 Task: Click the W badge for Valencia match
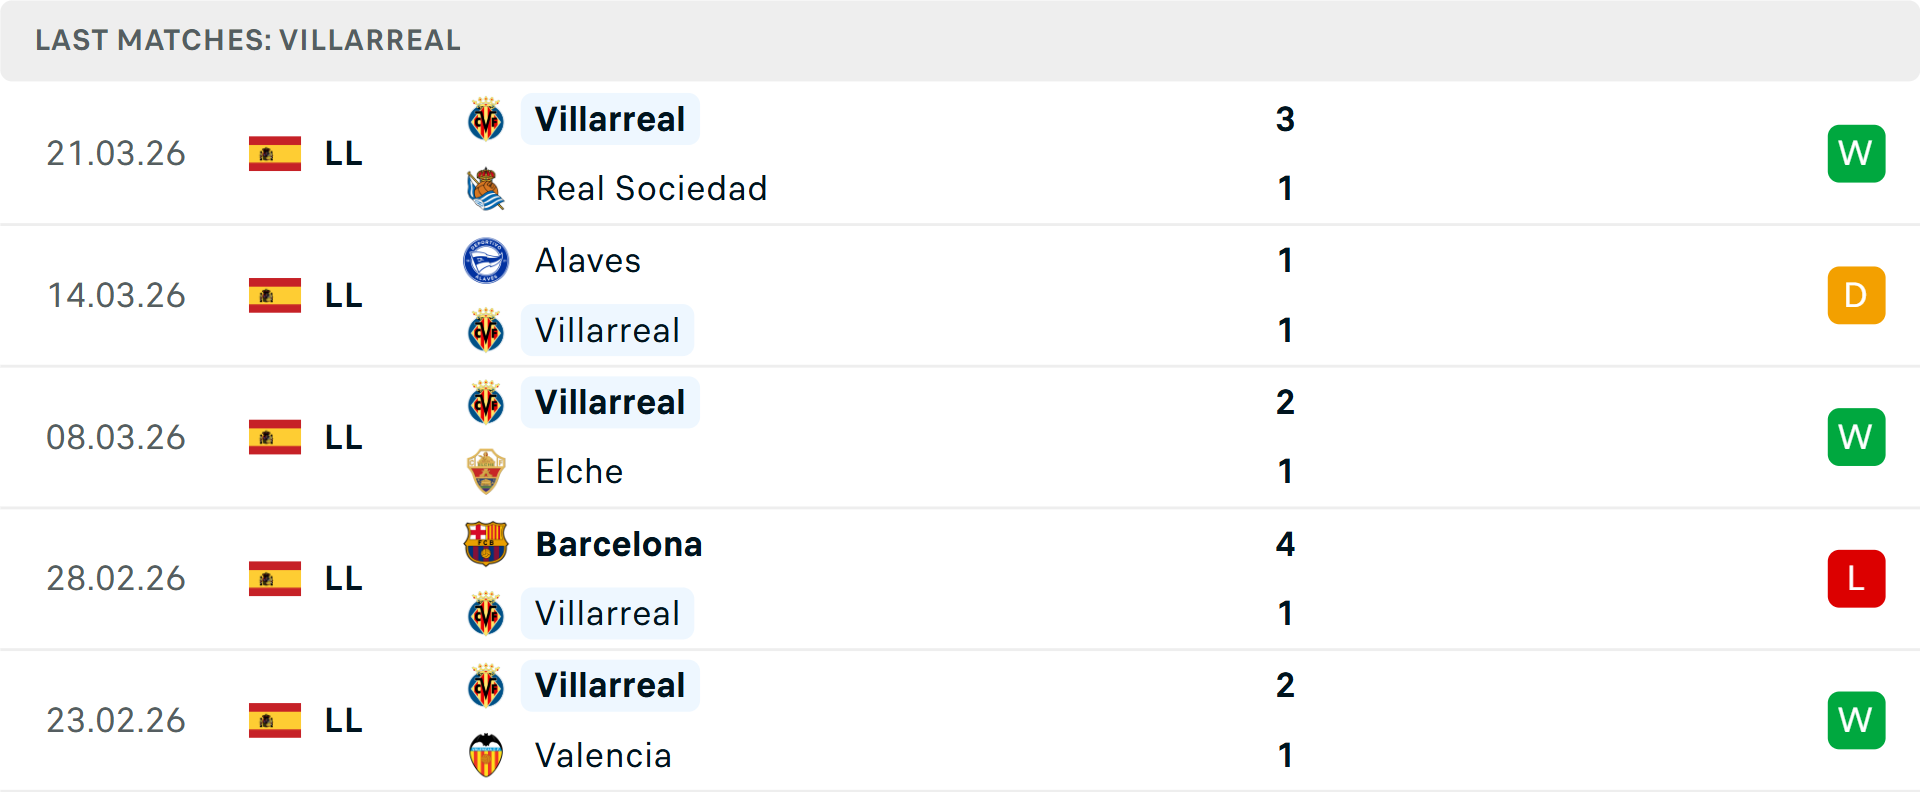tap(1856, 721)
